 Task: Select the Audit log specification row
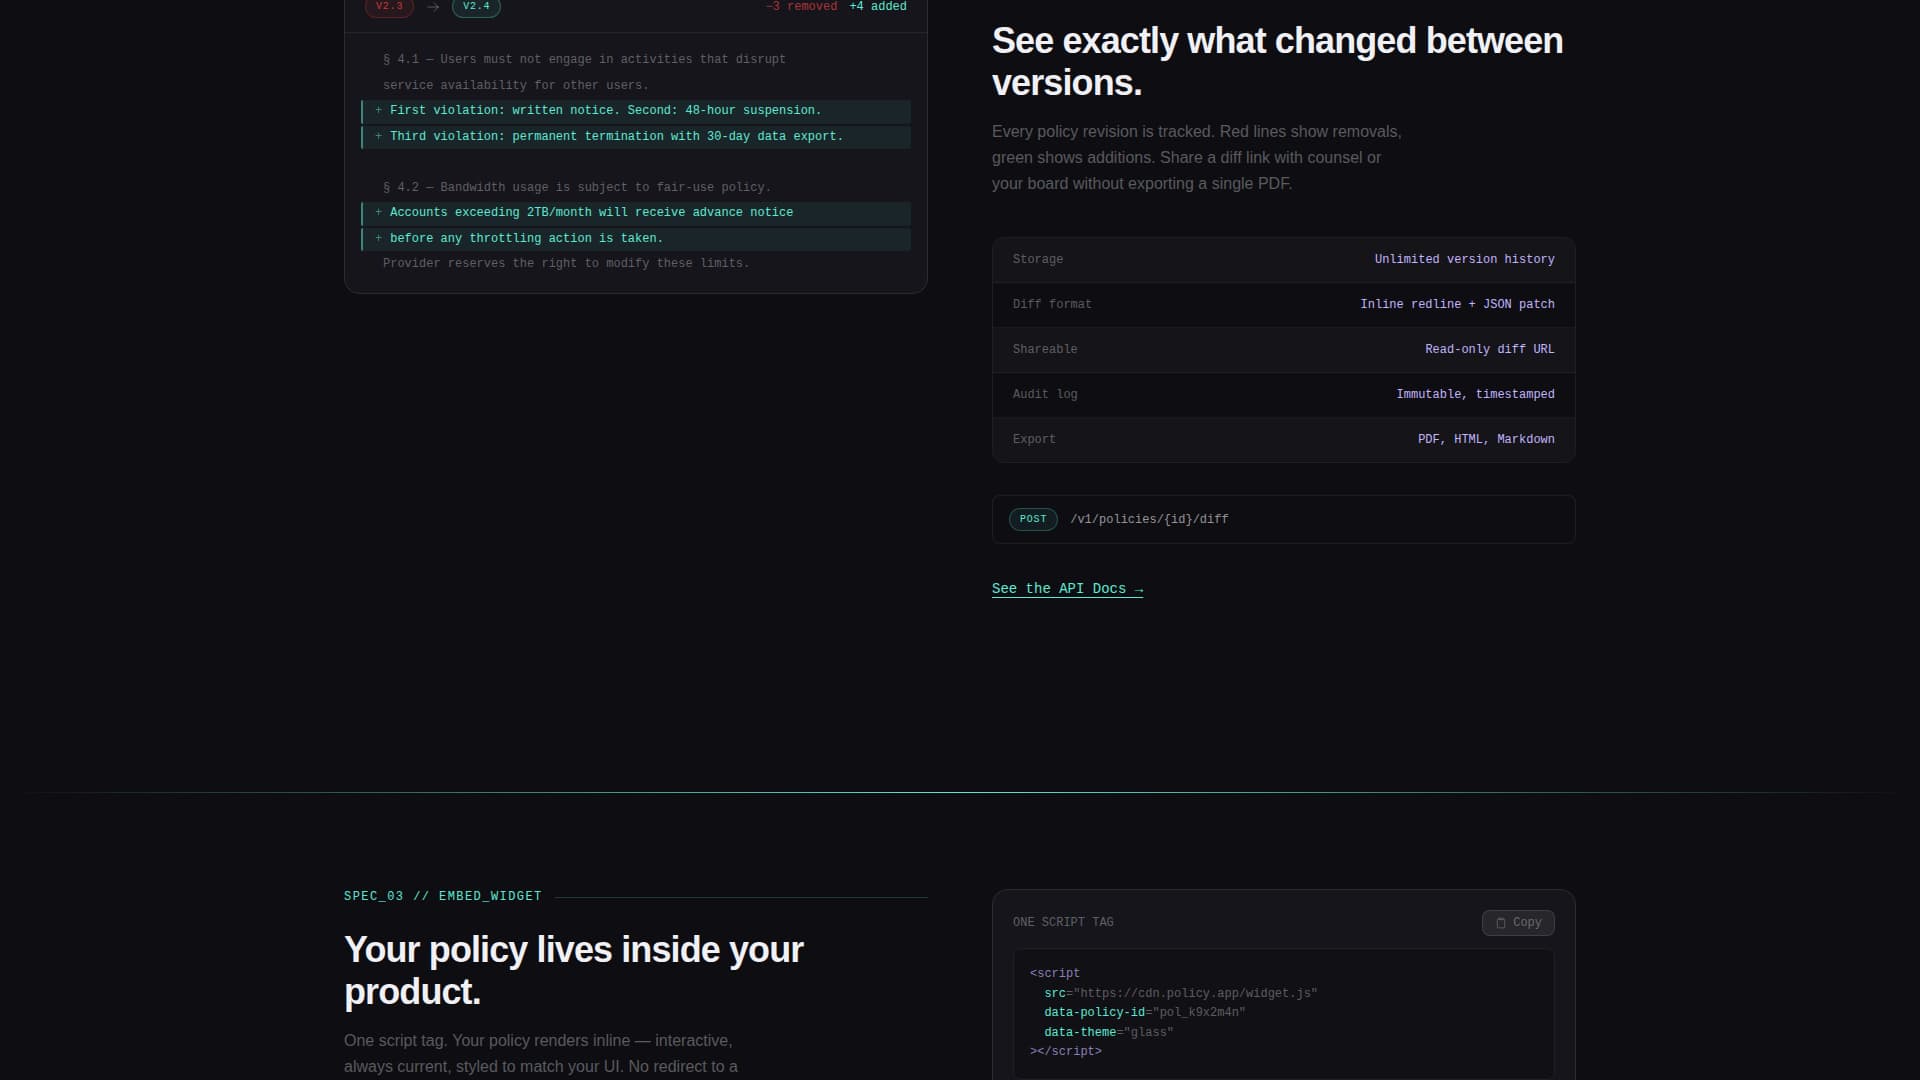click(x=1283, y=395)
